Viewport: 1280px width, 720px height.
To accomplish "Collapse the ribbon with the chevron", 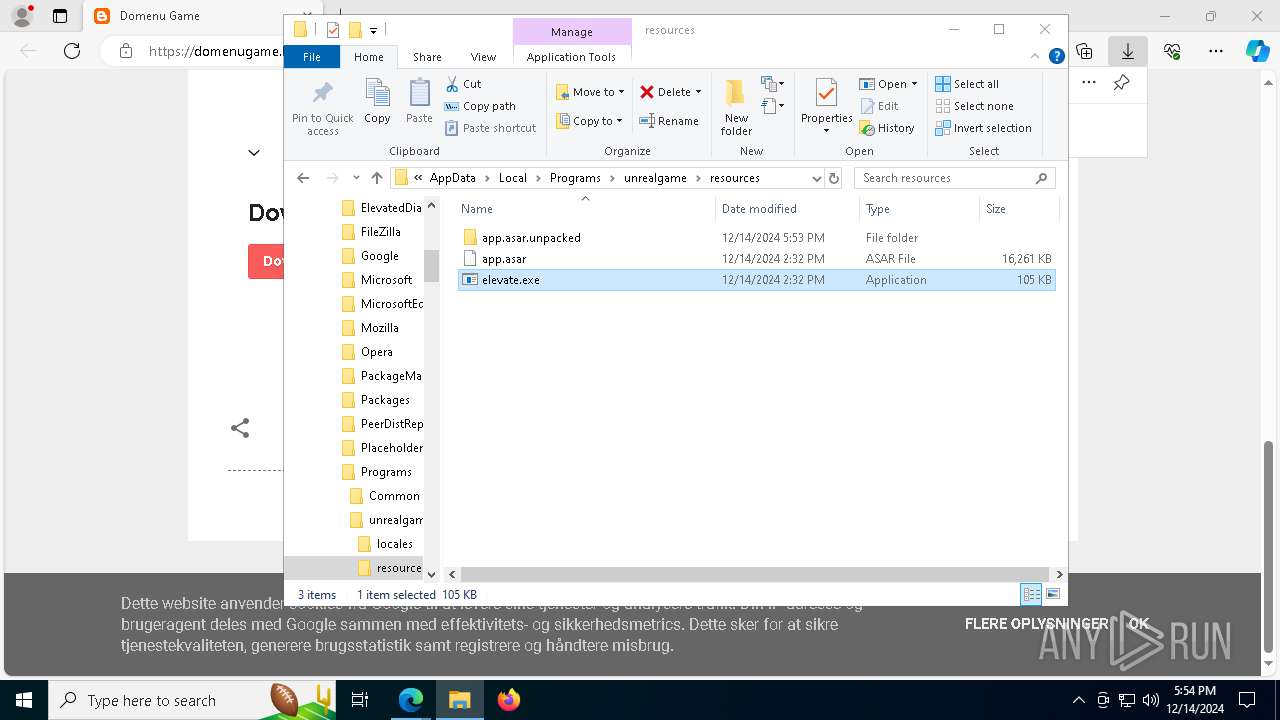I will 1036,57.
